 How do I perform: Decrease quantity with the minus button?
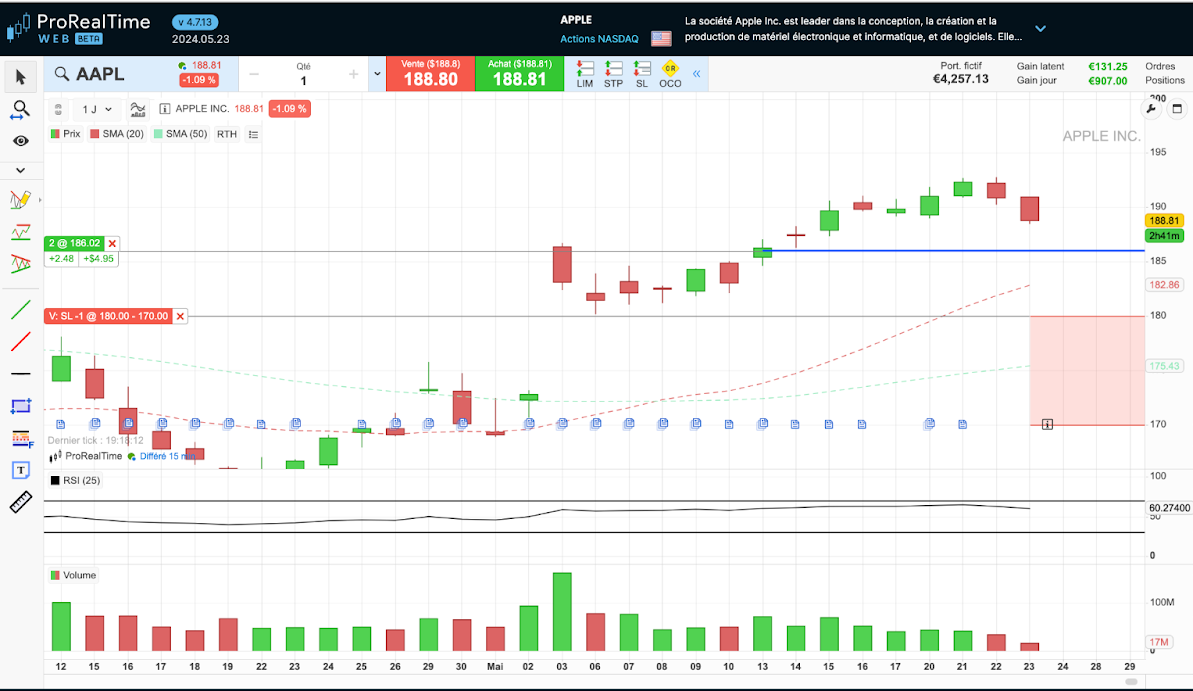tap(254, 74)
